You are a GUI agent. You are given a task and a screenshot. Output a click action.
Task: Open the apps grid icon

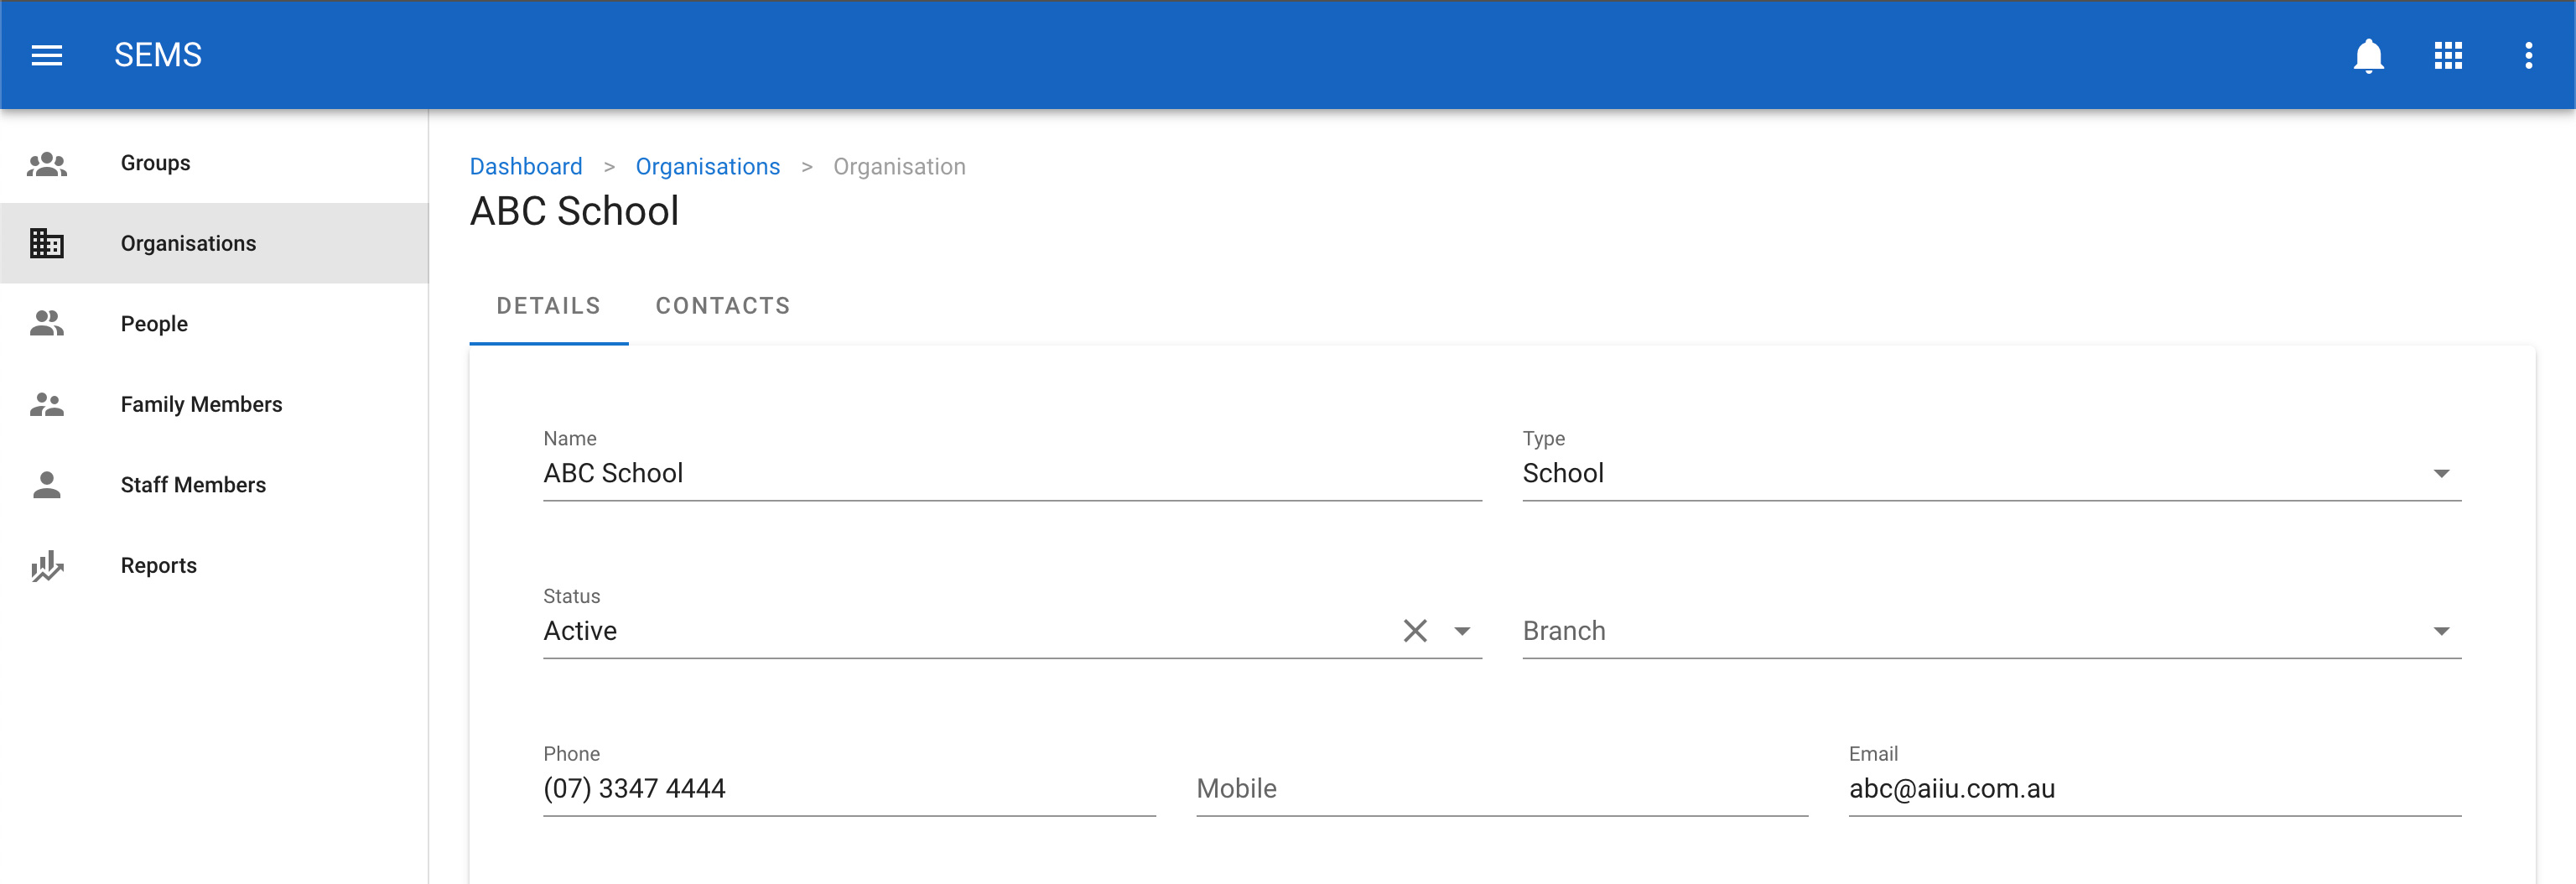pos(2448,55)
